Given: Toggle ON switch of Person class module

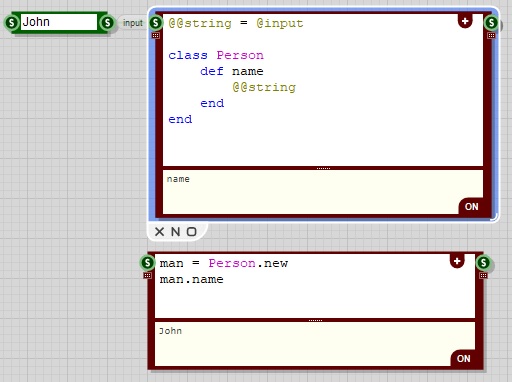Looking at the screenshot, I should 471,207.
